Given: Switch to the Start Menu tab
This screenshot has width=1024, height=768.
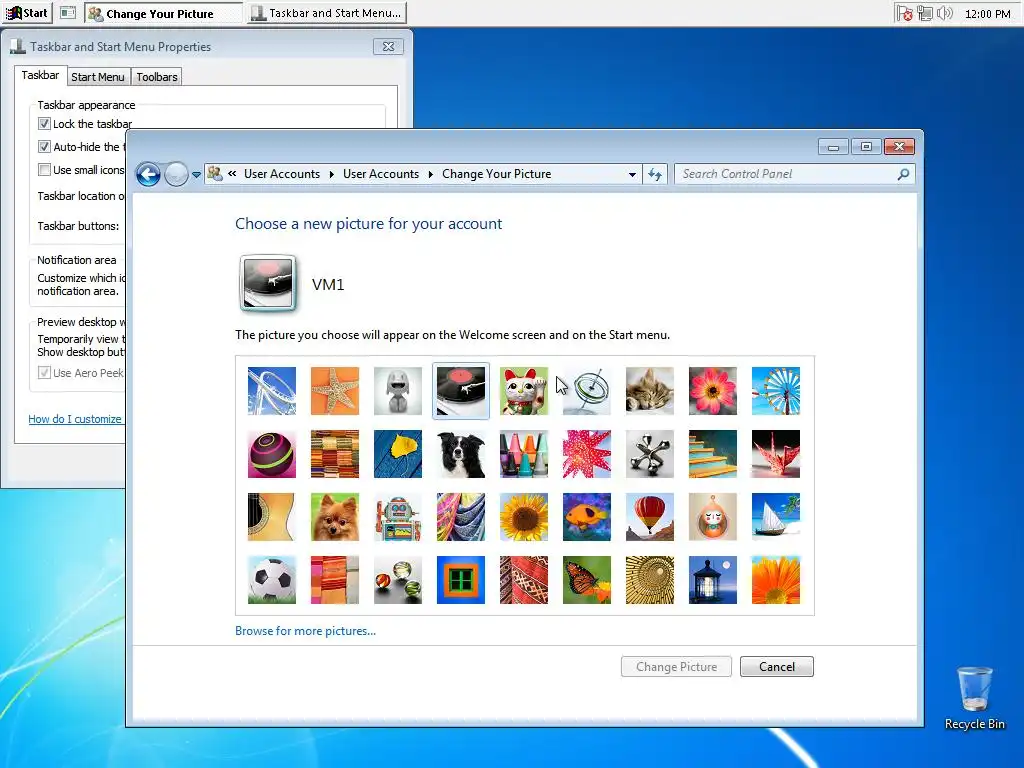Looking at the screenshot, I should pos(98,77).
